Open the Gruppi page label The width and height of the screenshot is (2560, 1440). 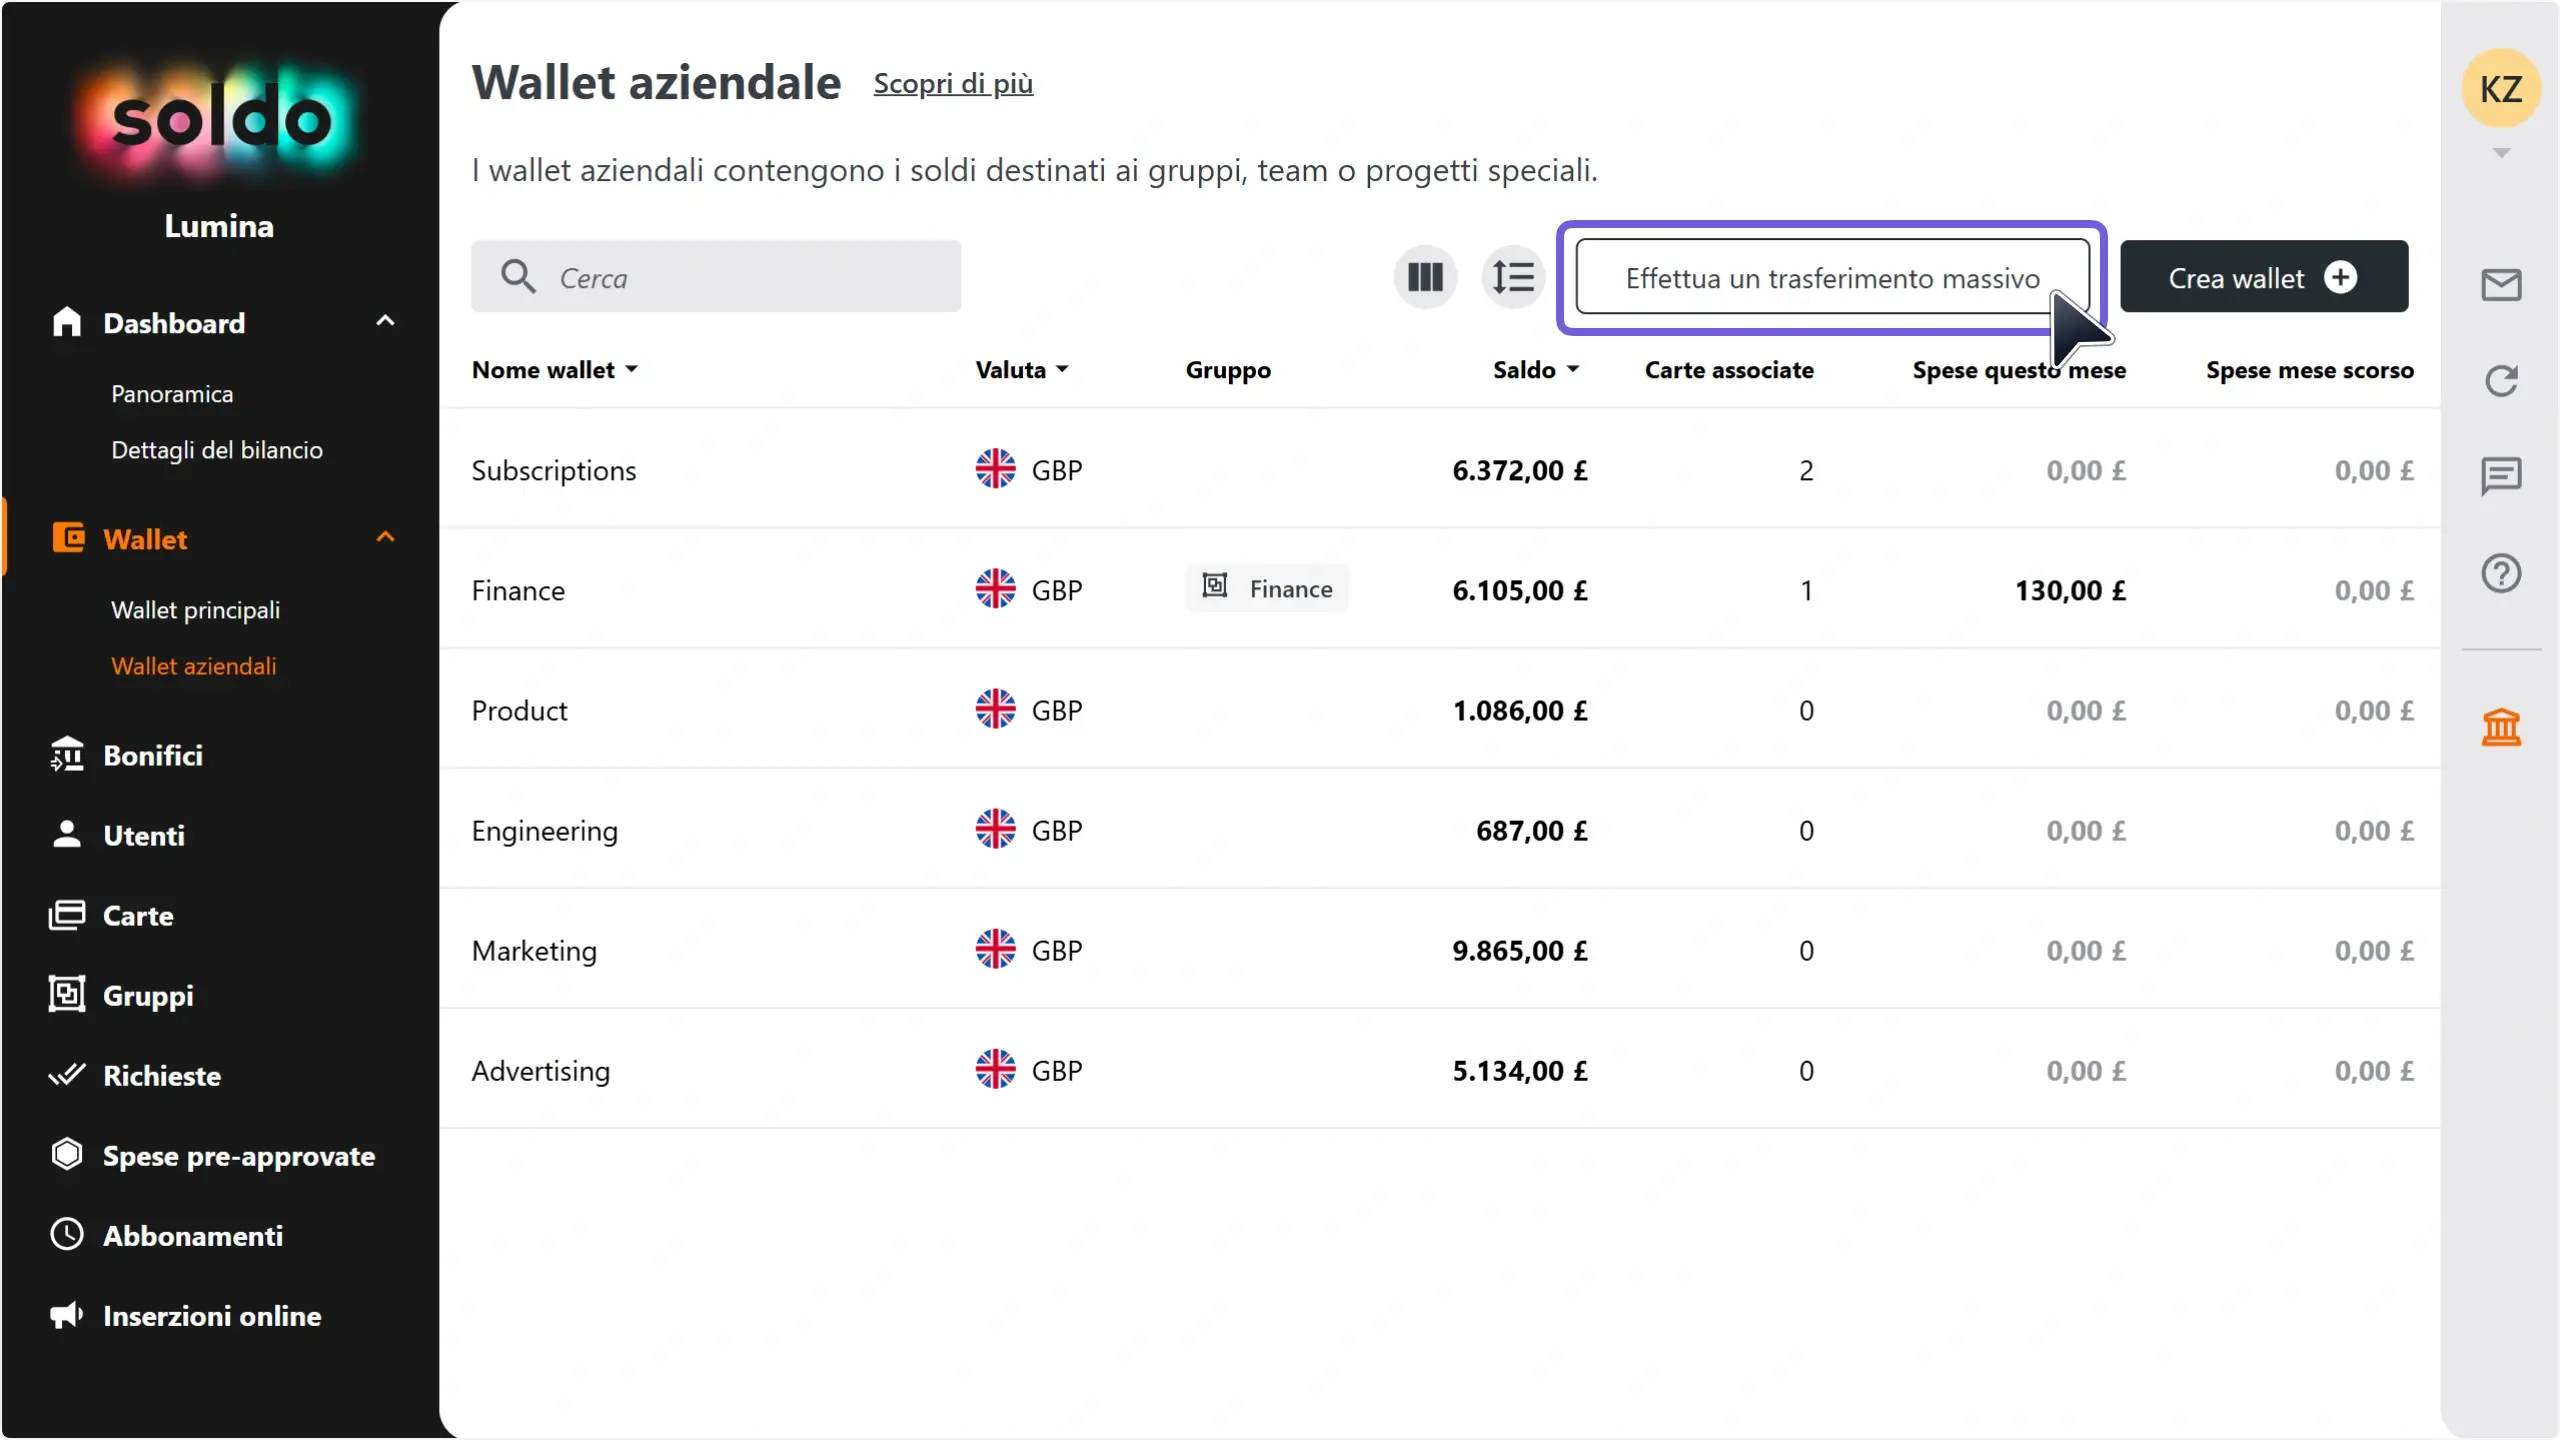coord(148,996)
